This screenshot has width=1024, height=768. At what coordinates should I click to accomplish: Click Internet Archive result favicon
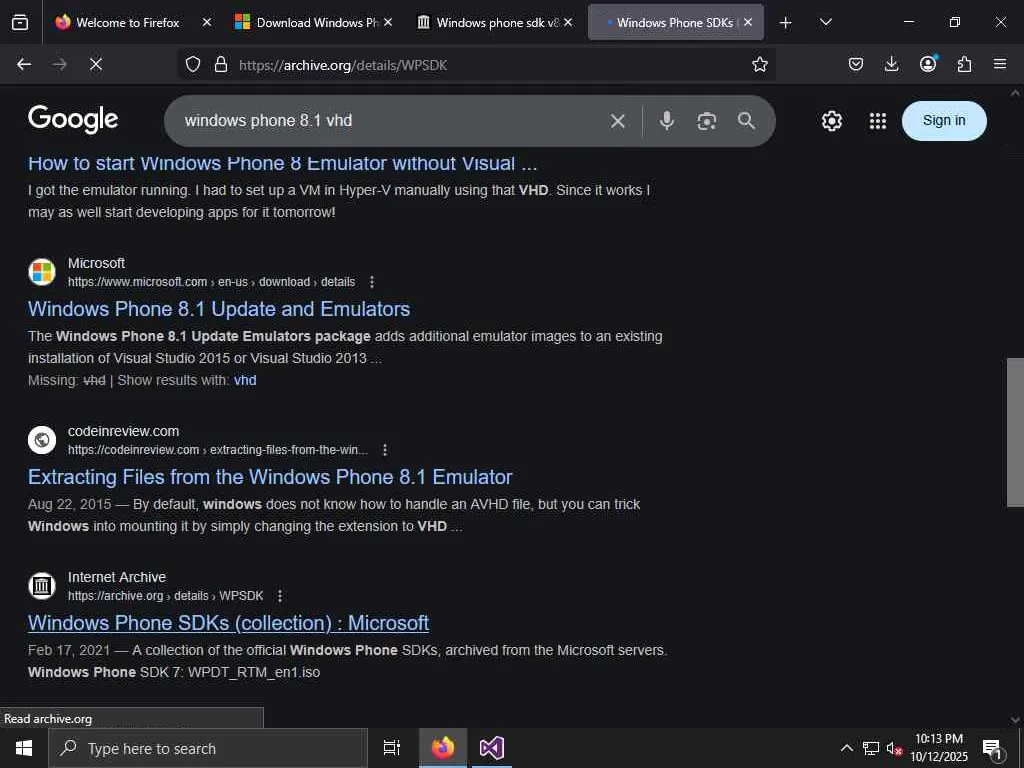click(42, 586)
